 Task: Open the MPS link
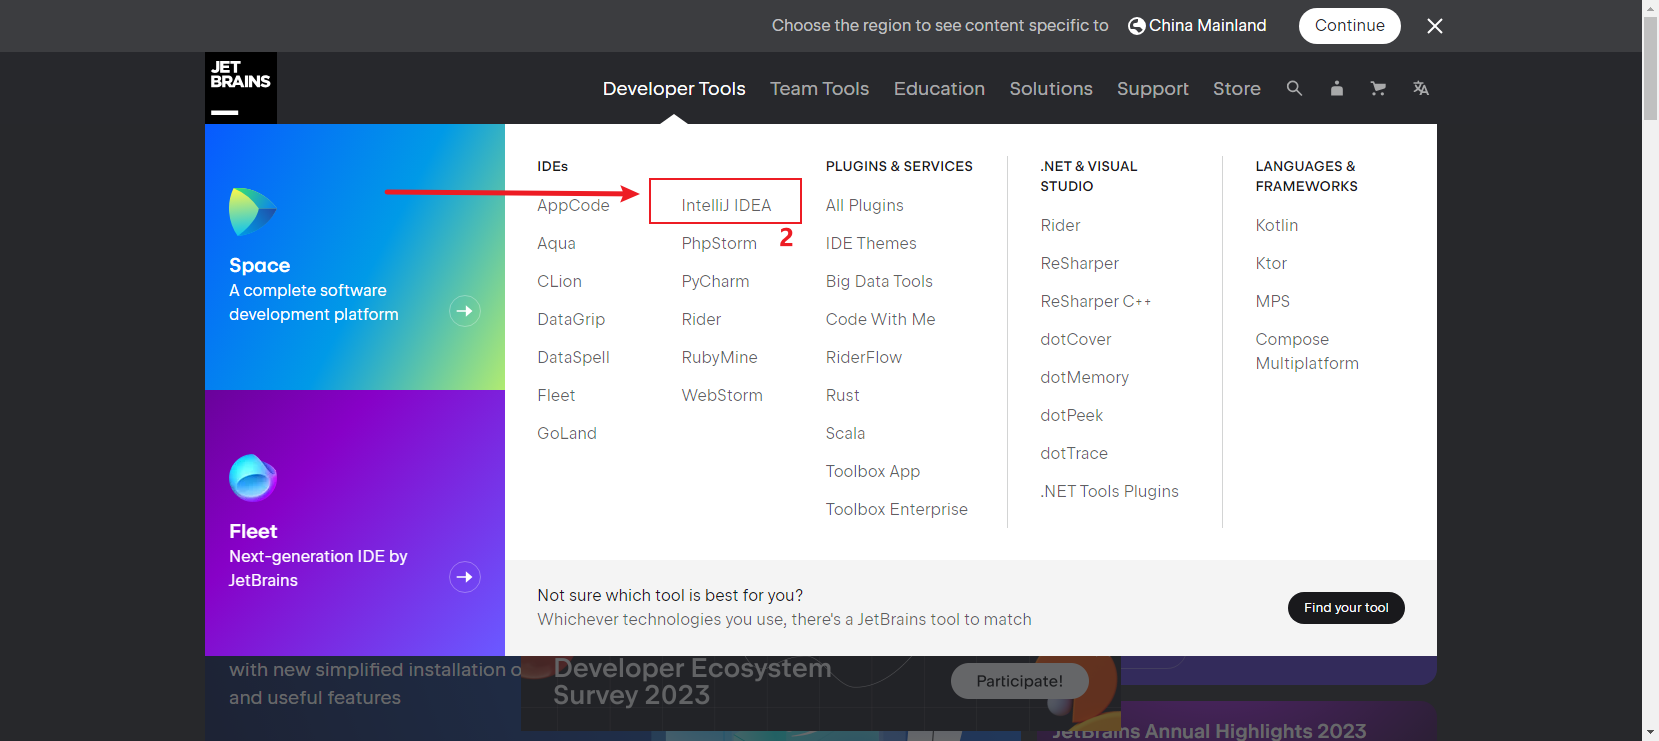click(1273, 301)
